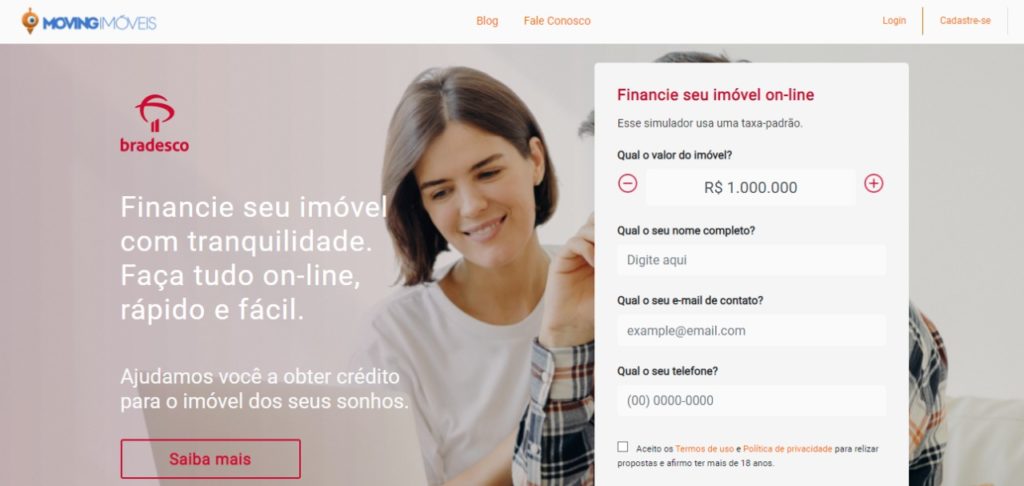
Task: Open Fale Conosco page
Action: [x=557, y=21]
